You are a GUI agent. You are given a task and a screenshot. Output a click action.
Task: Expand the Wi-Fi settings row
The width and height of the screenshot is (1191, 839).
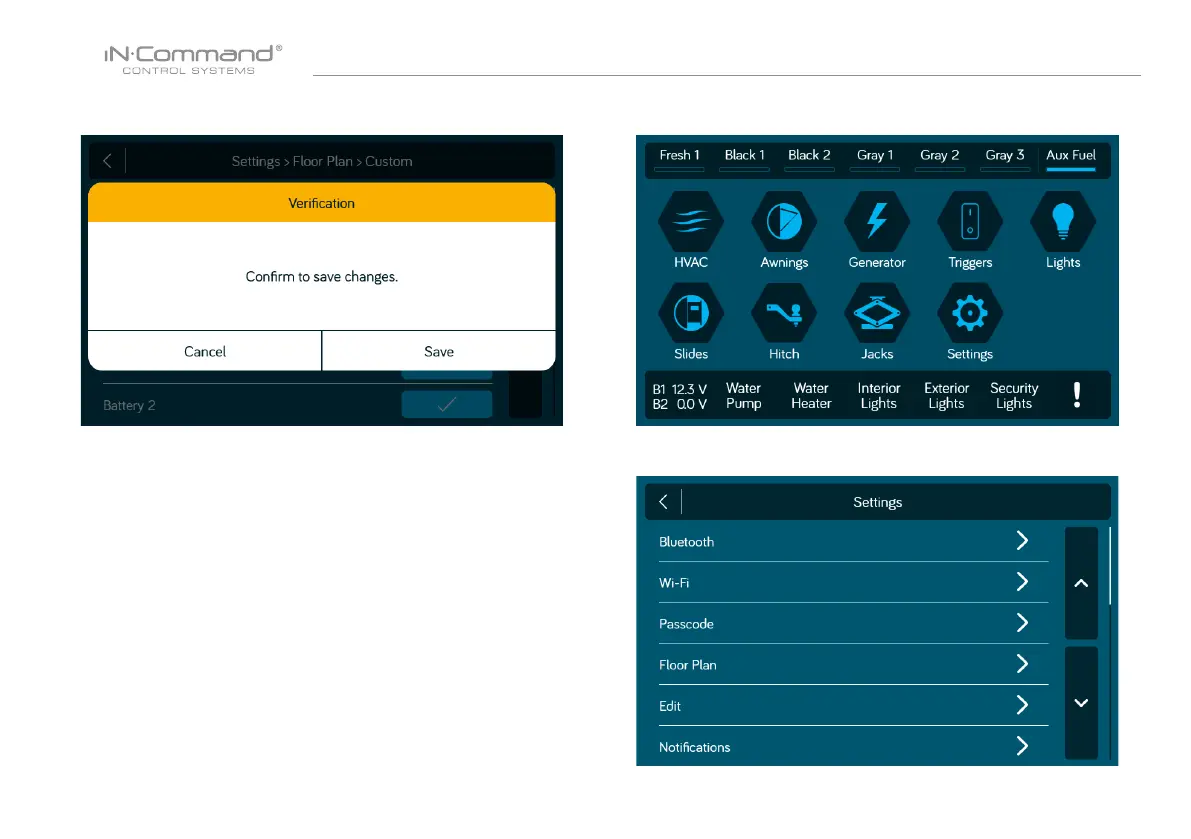click(x=854, y=582)
